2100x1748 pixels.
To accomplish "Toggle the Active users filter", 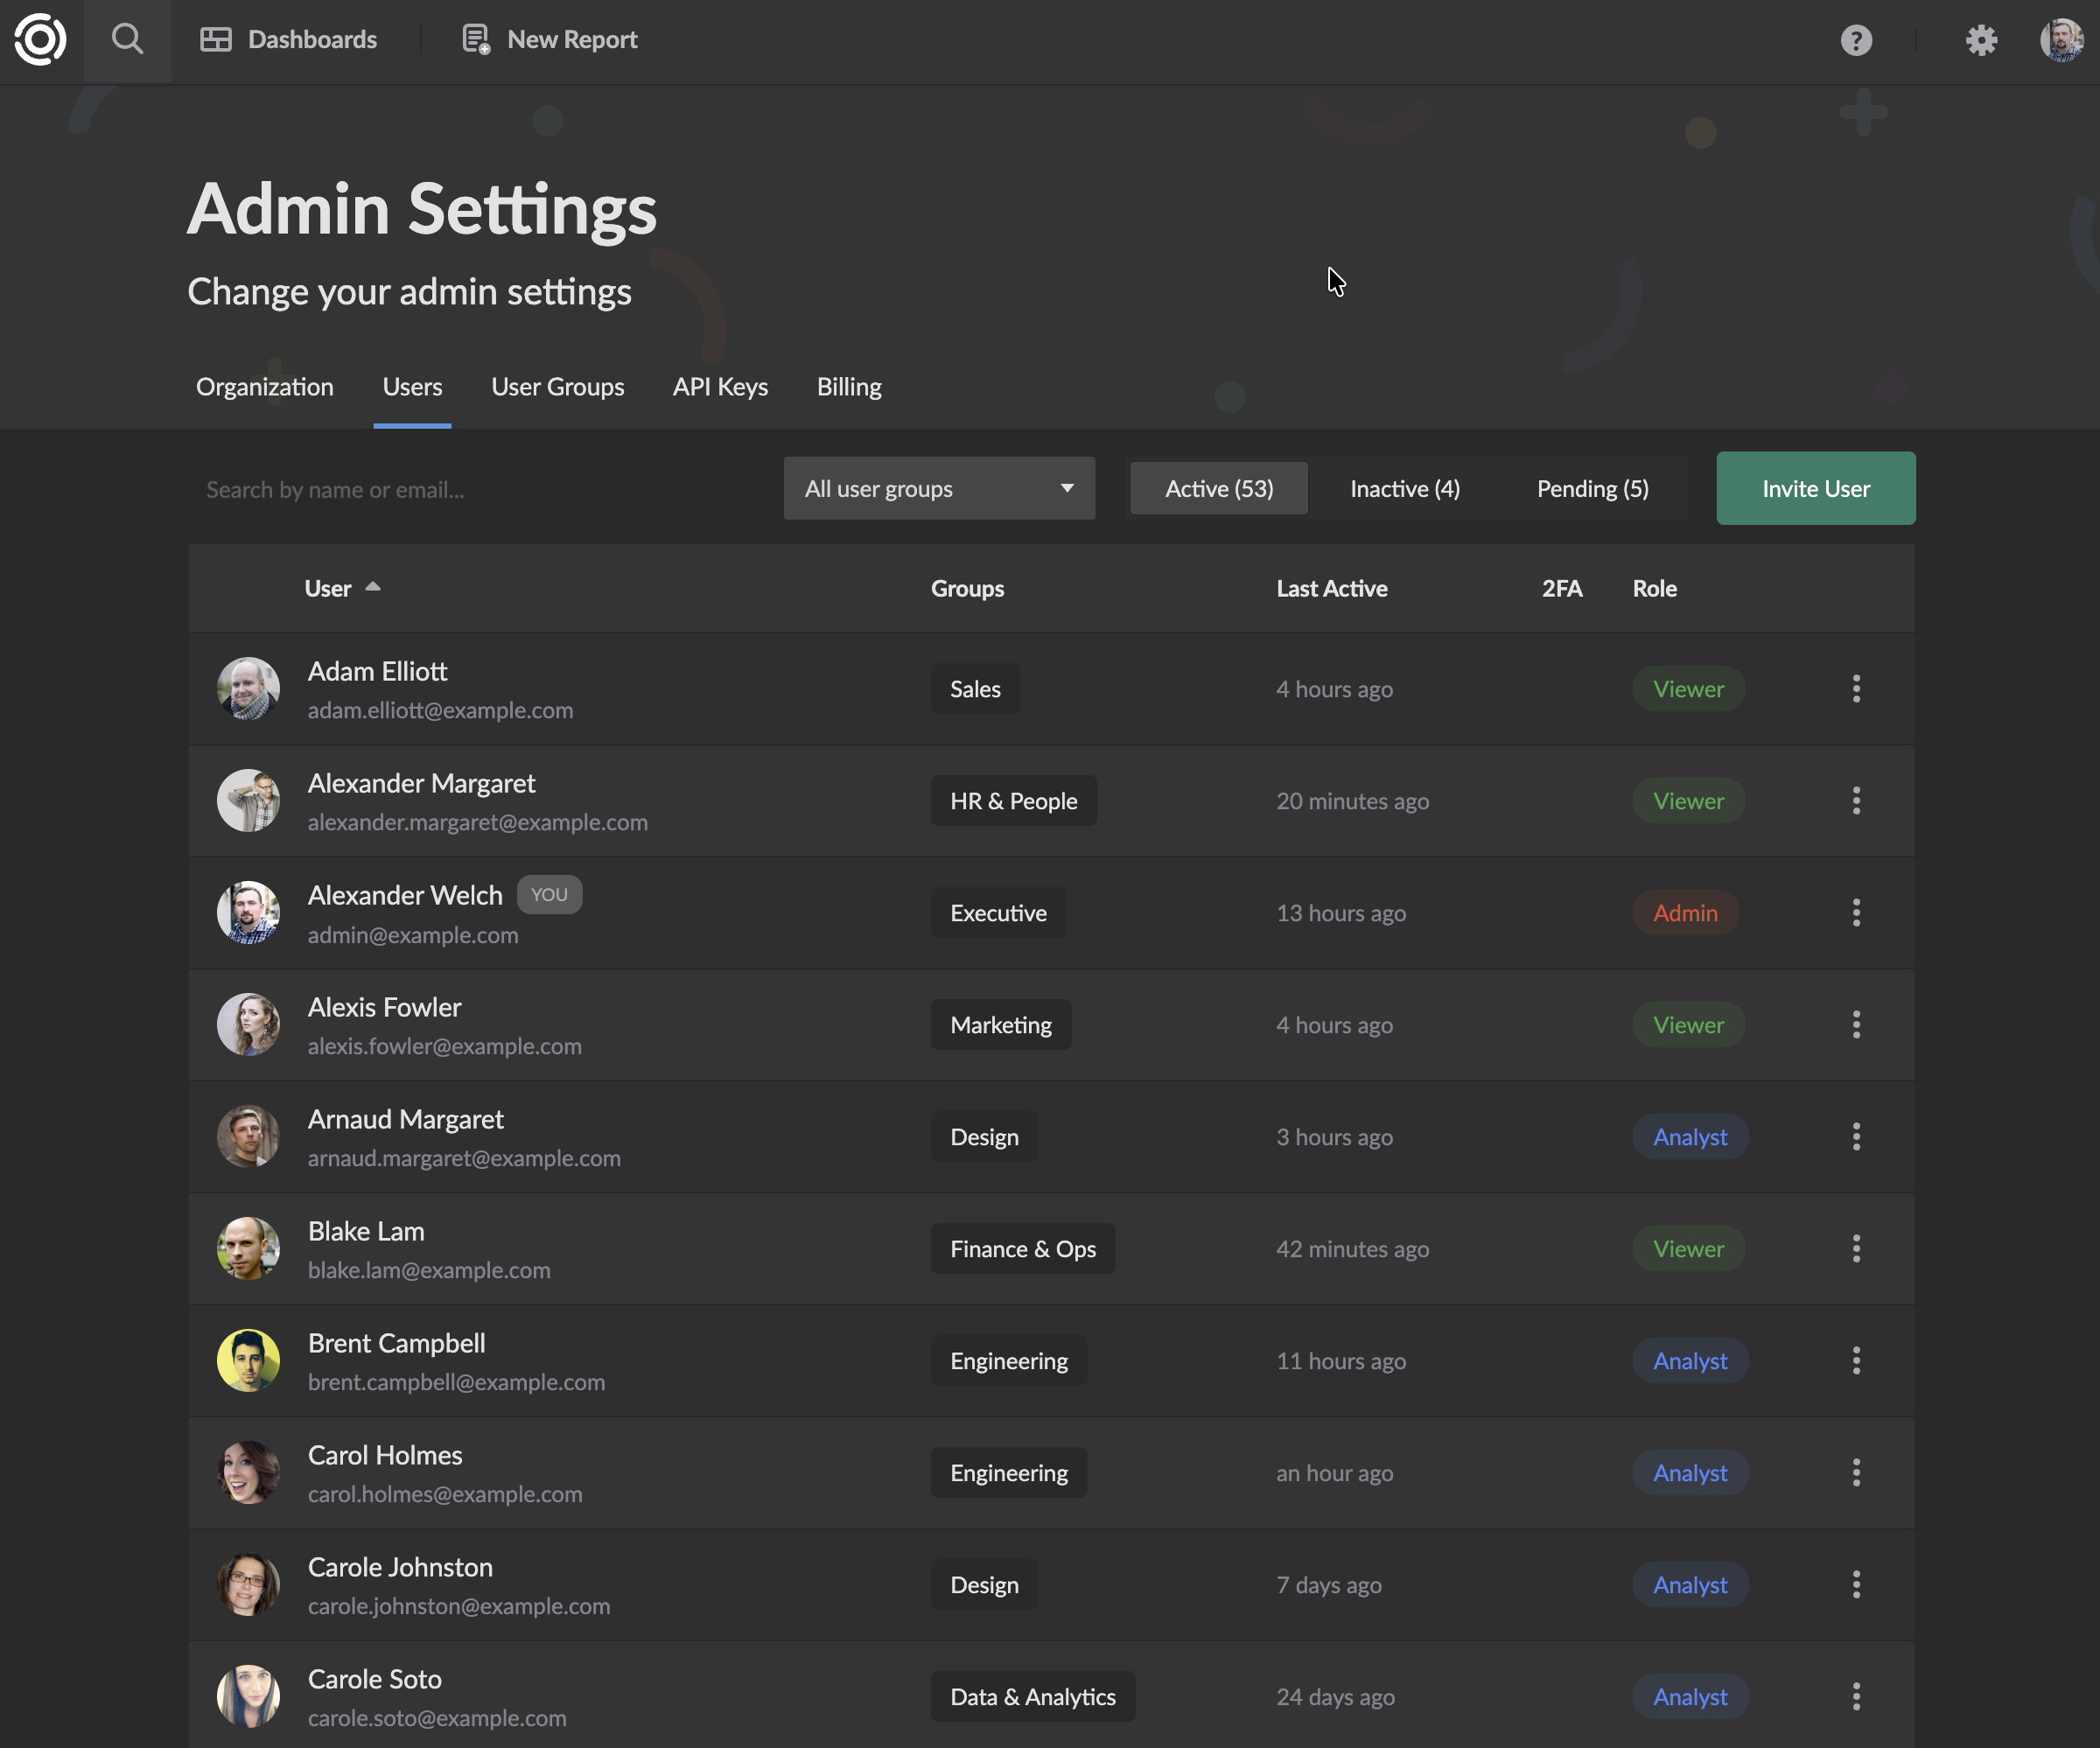I will coord(1218,488).
